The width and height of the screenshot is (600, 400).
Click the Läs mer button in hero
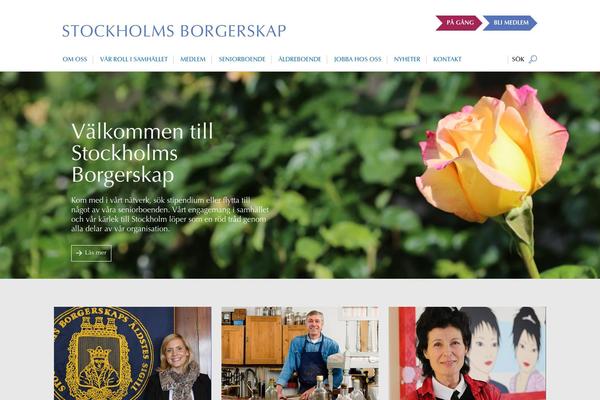pos(91,253)
